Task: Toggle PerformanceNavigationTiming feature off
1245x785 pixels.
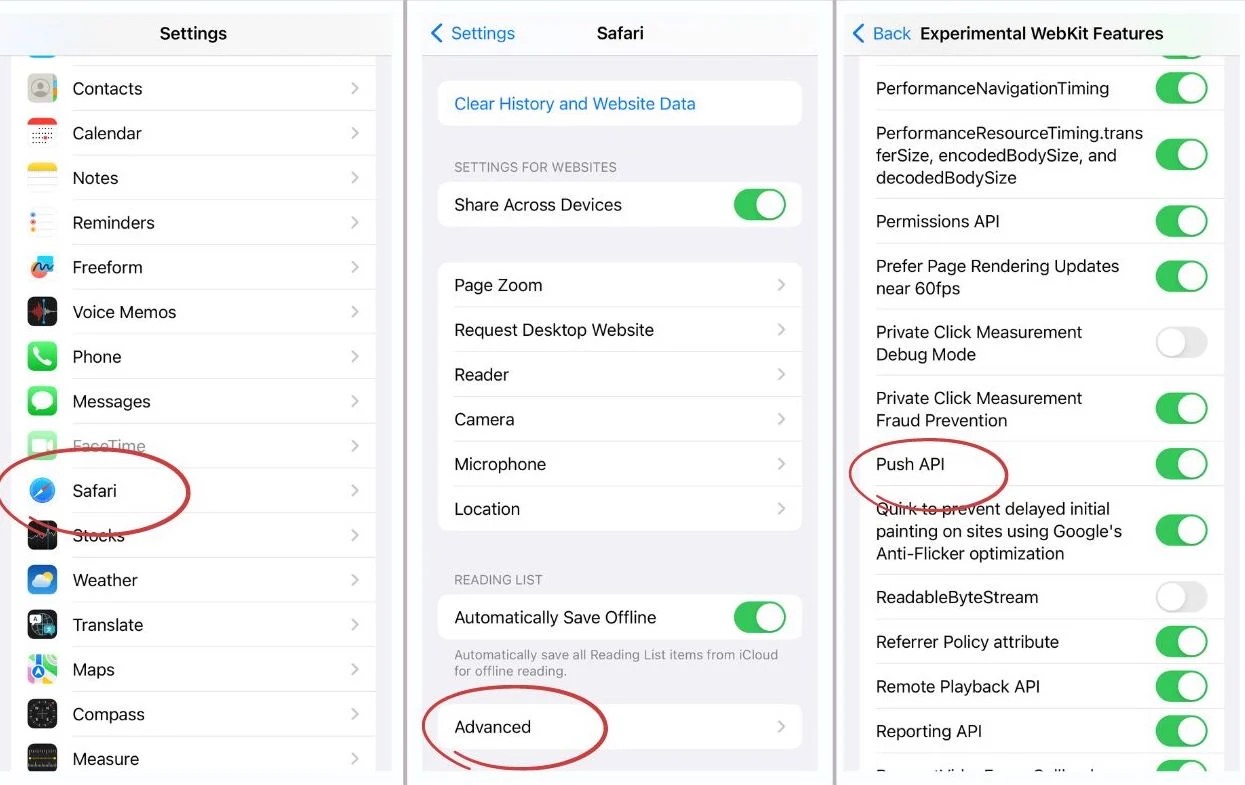Action: pyautogui.click(x=1182, y=88)
